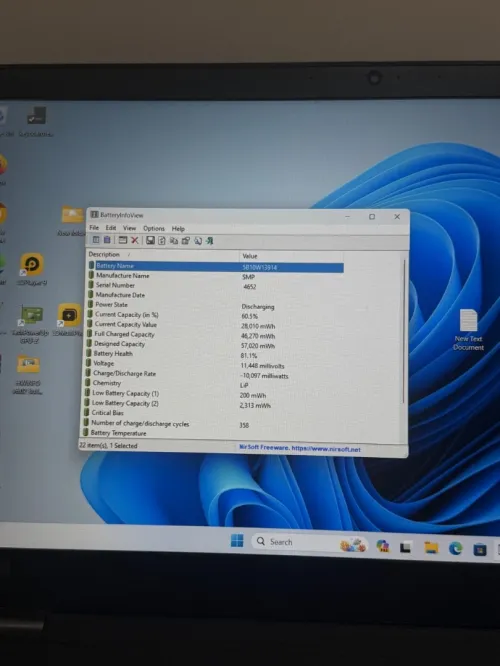Click the Copy selected items toolbar icon
The height and width of the screenshot is (666, 500).
click(x=174, y=241)
